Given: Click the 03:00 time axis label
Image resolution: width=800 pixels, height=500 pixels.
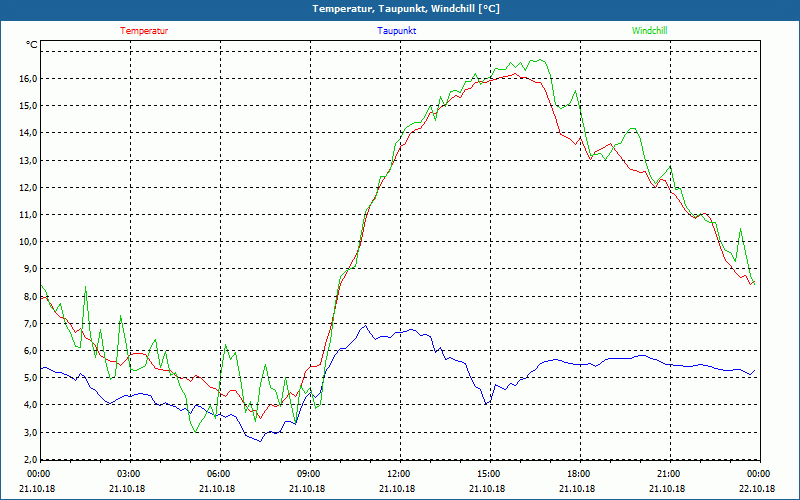Looking at the screenshot, I should point(130,474).
